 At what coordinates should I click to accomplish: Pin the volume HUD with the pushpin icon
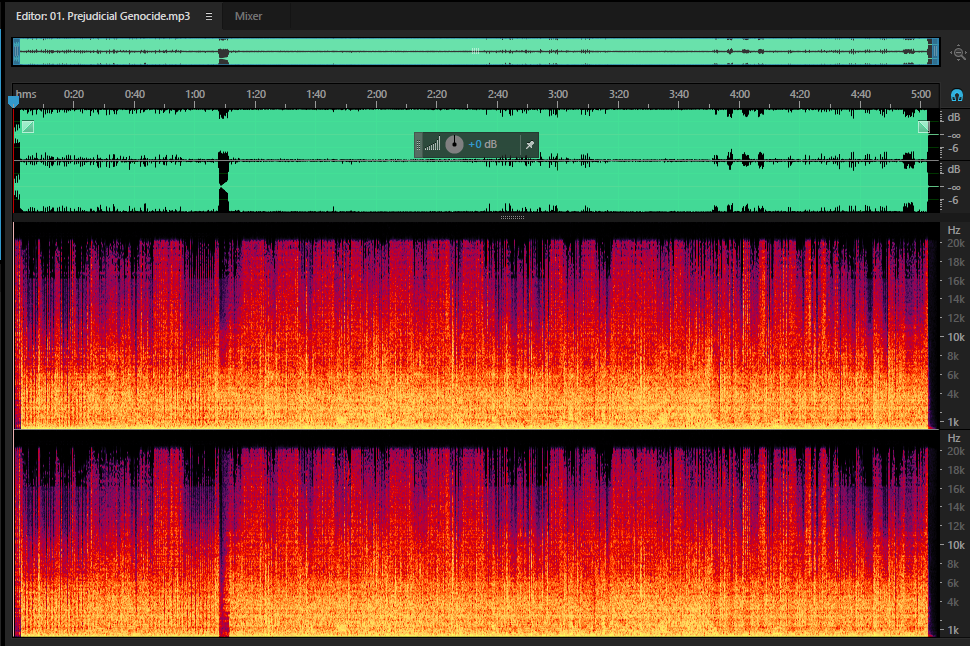pyautogui.click(x=530, y=145)
